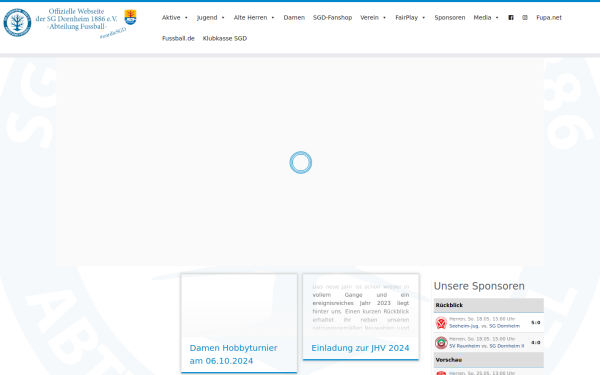This screenshot has width=600, height=375.
Task: Click the Vorschau section header
Action: coord(489,360)
